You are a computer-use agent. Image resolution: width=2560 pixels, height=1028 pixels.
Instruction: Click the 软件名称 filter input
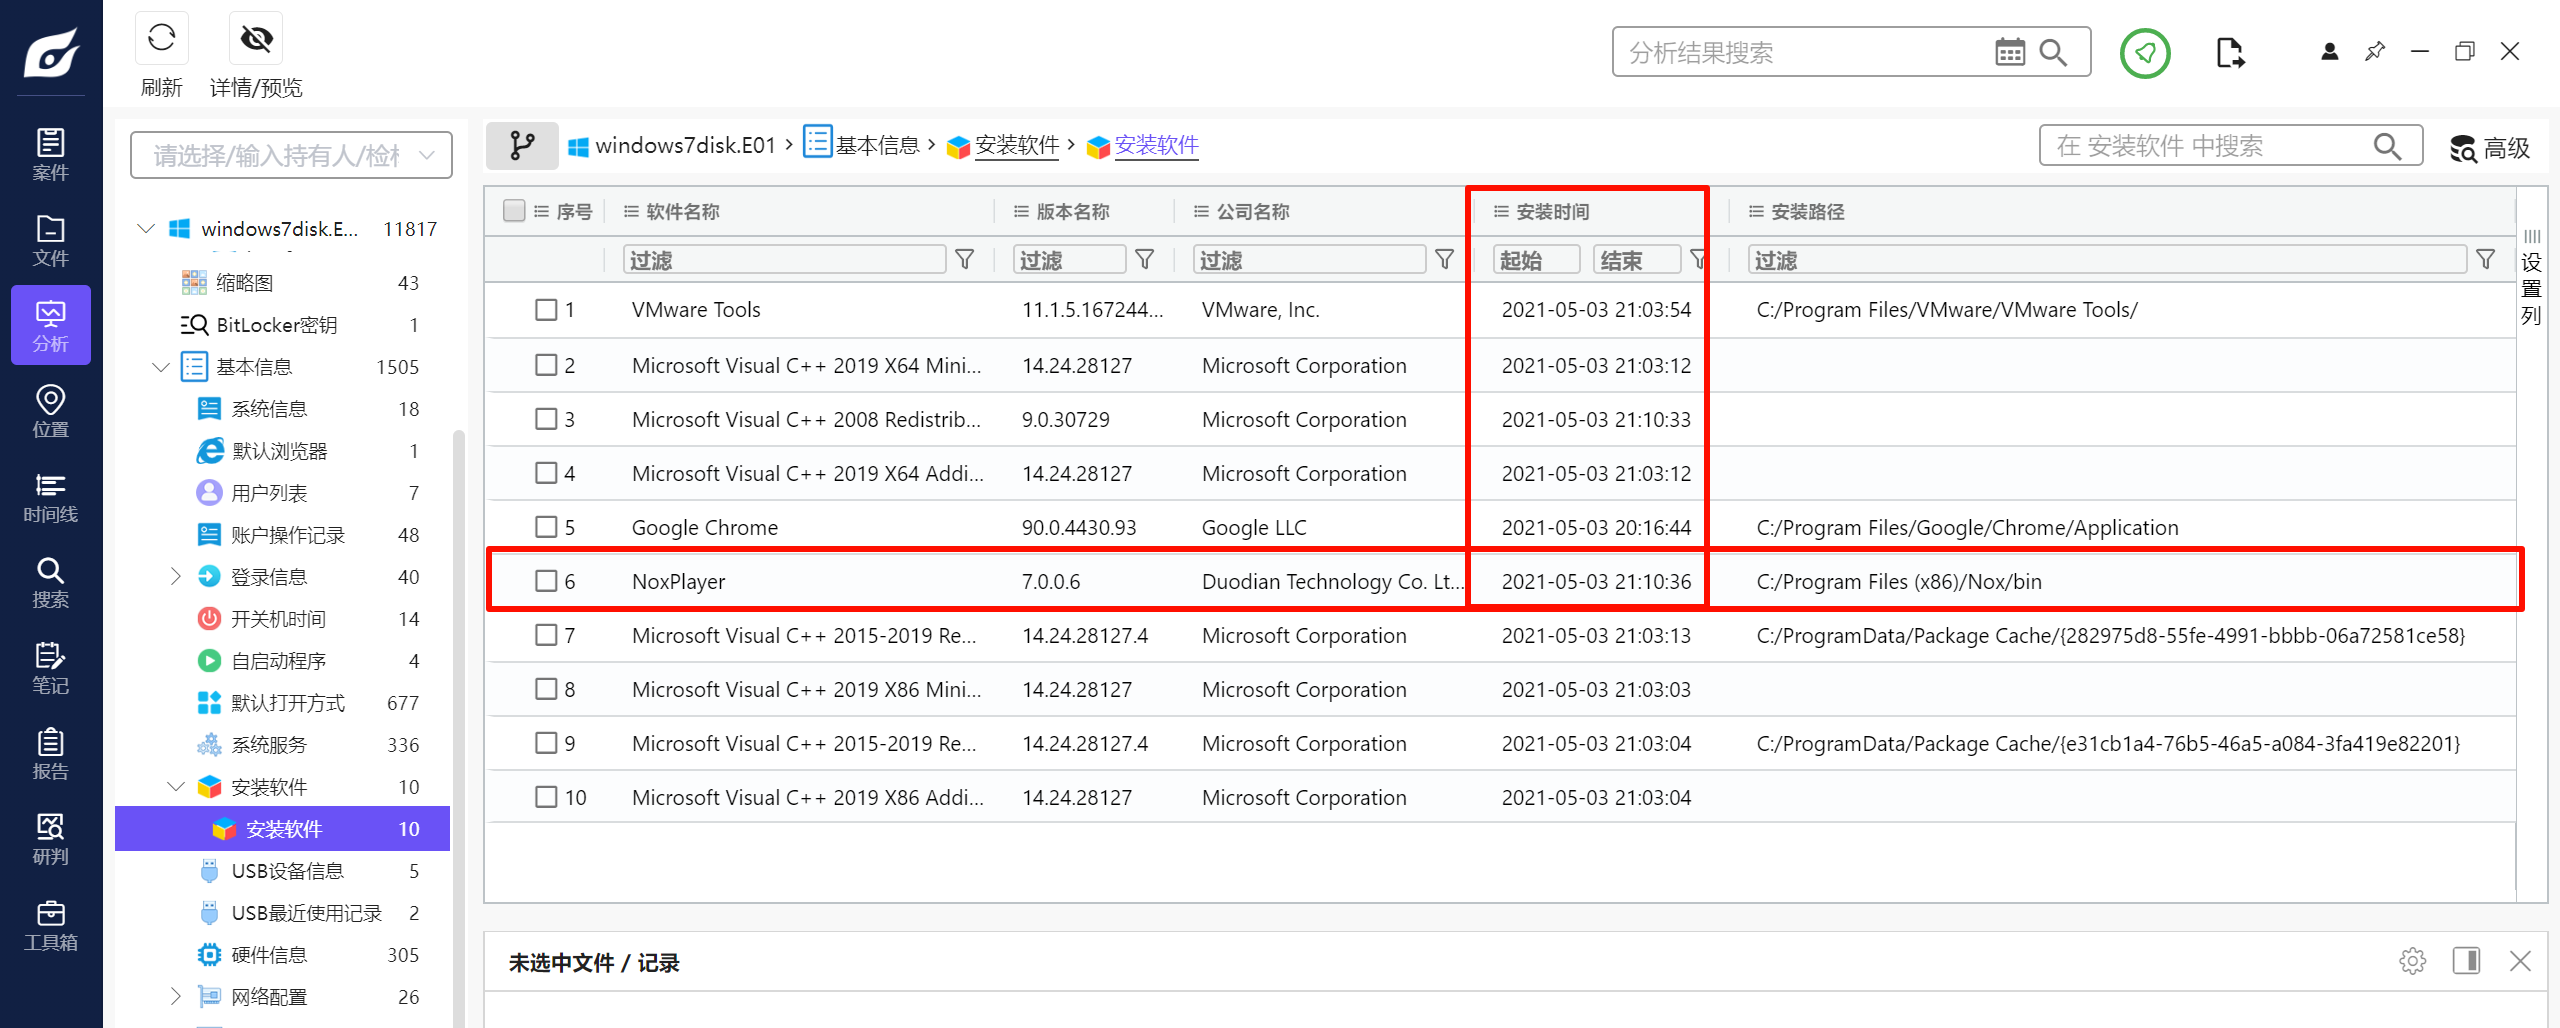[x=784, y=260]
